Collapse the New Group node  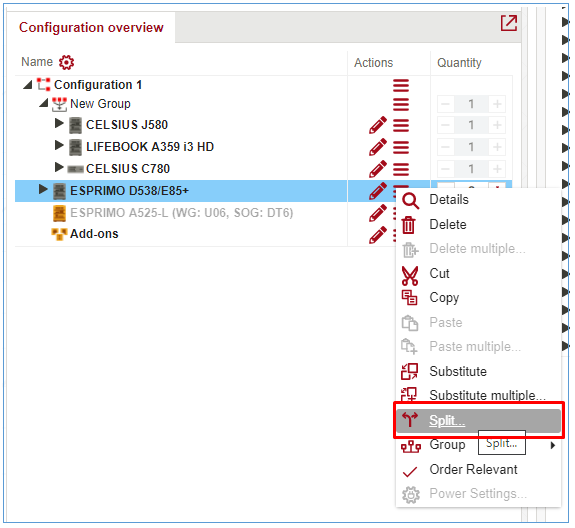click(x=44, y=103)
